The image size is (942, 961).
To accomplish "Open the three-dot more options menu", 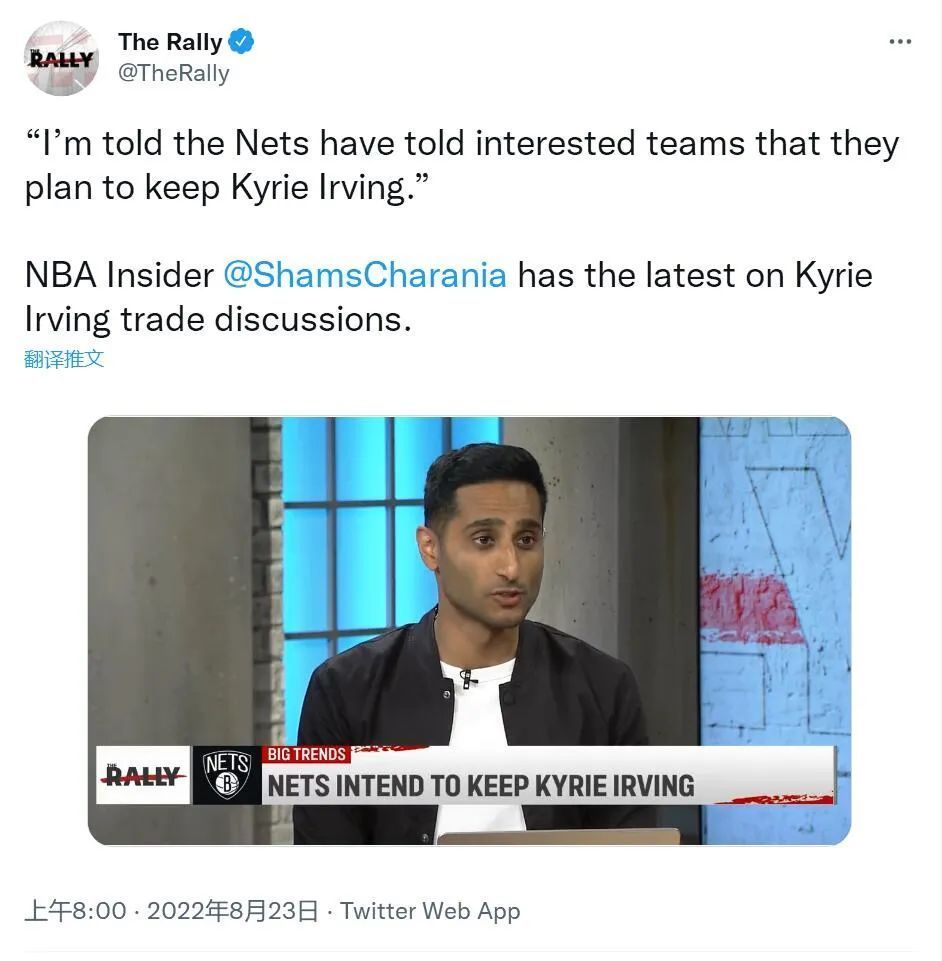I will click(900, 42).
